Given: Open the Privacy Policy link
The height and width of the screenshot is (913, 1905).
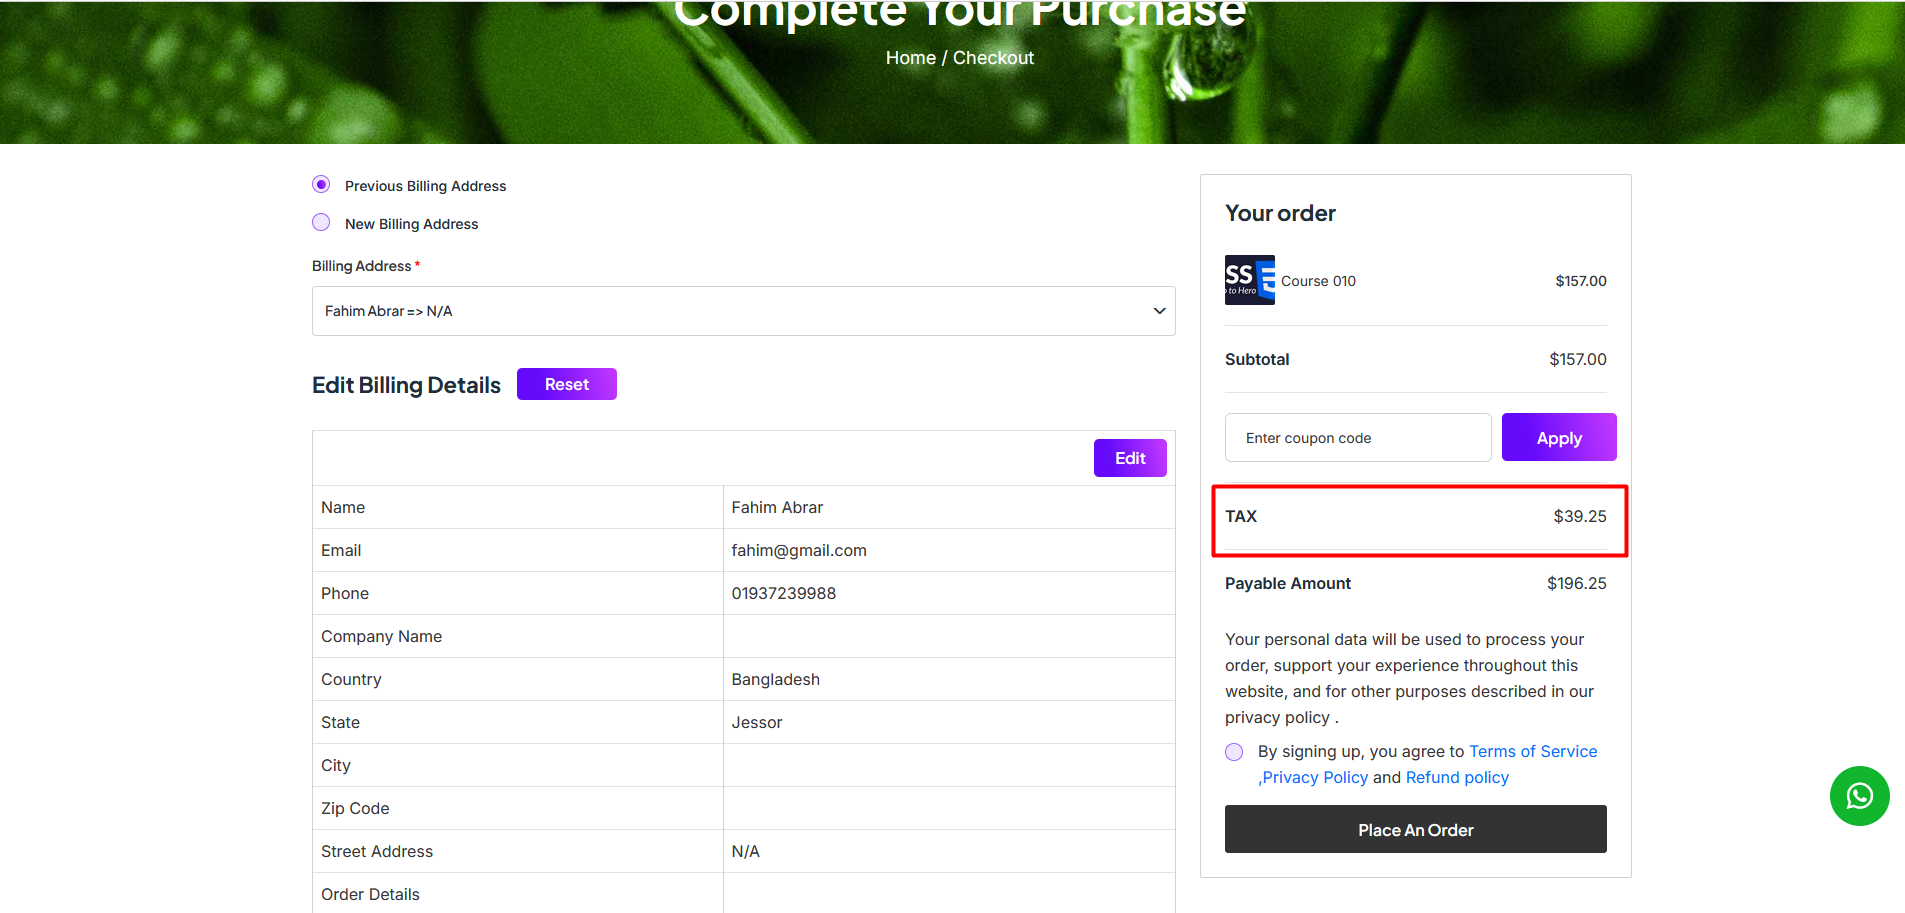Looking at the screenshot, I should tap(1313, 777).
